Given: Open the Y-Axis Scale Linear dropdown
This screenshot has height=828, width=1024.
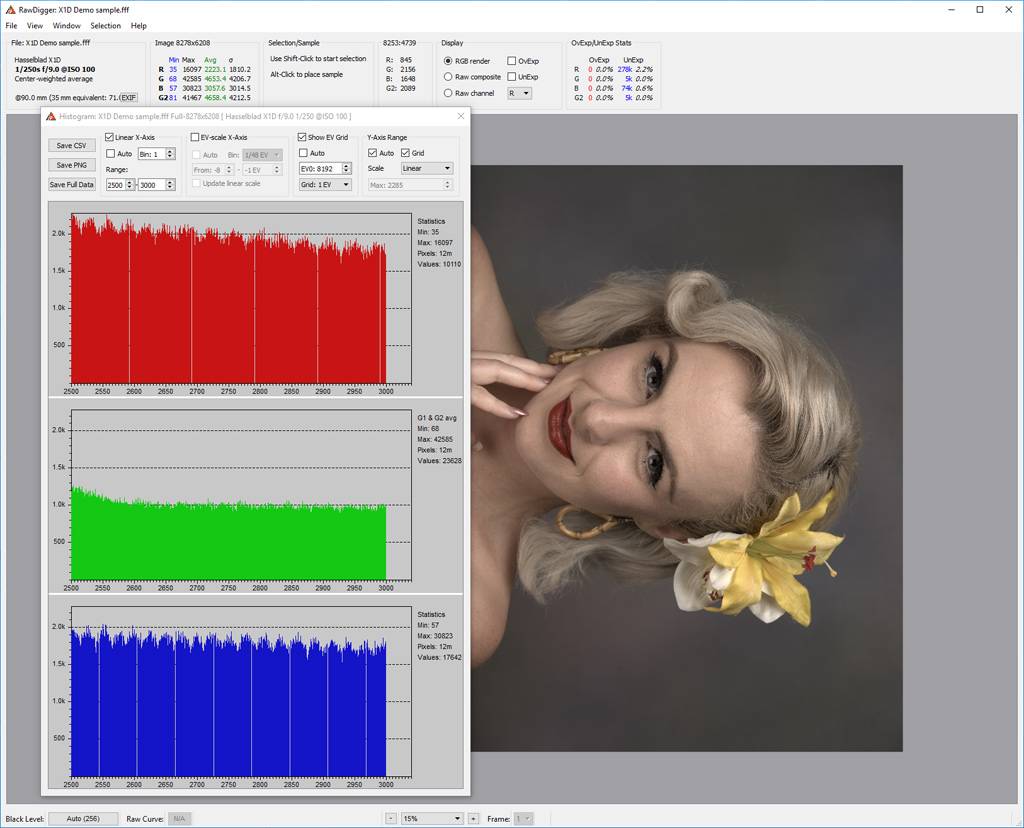Looking at the screenshot, I should (x=426, y=168).
